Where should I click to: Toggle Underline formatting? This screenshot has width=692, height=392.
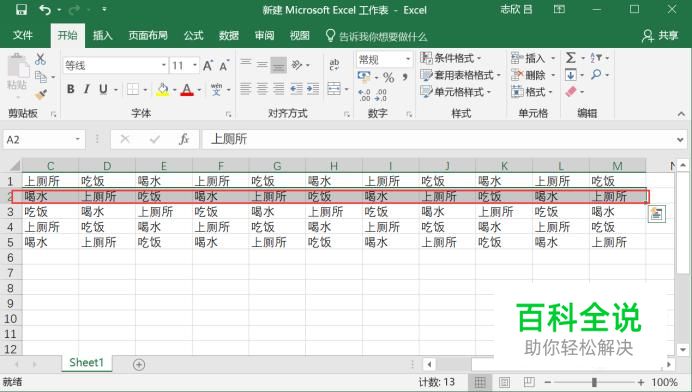point(103,89)
